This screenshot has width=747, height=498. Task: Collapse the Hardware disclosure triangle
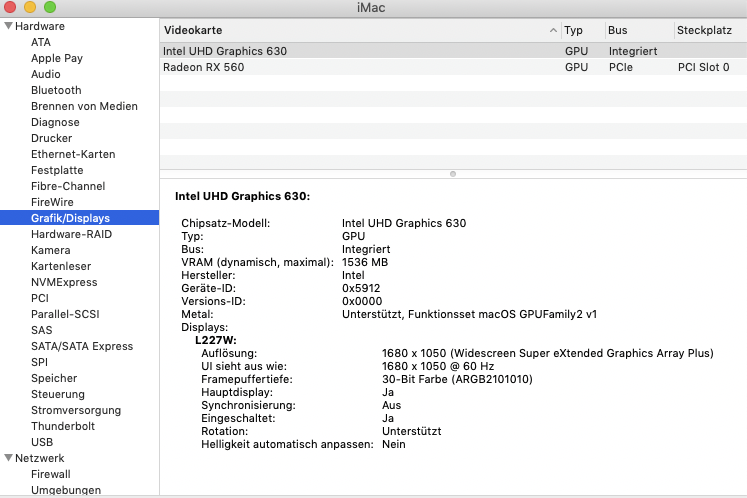[9, 26]
